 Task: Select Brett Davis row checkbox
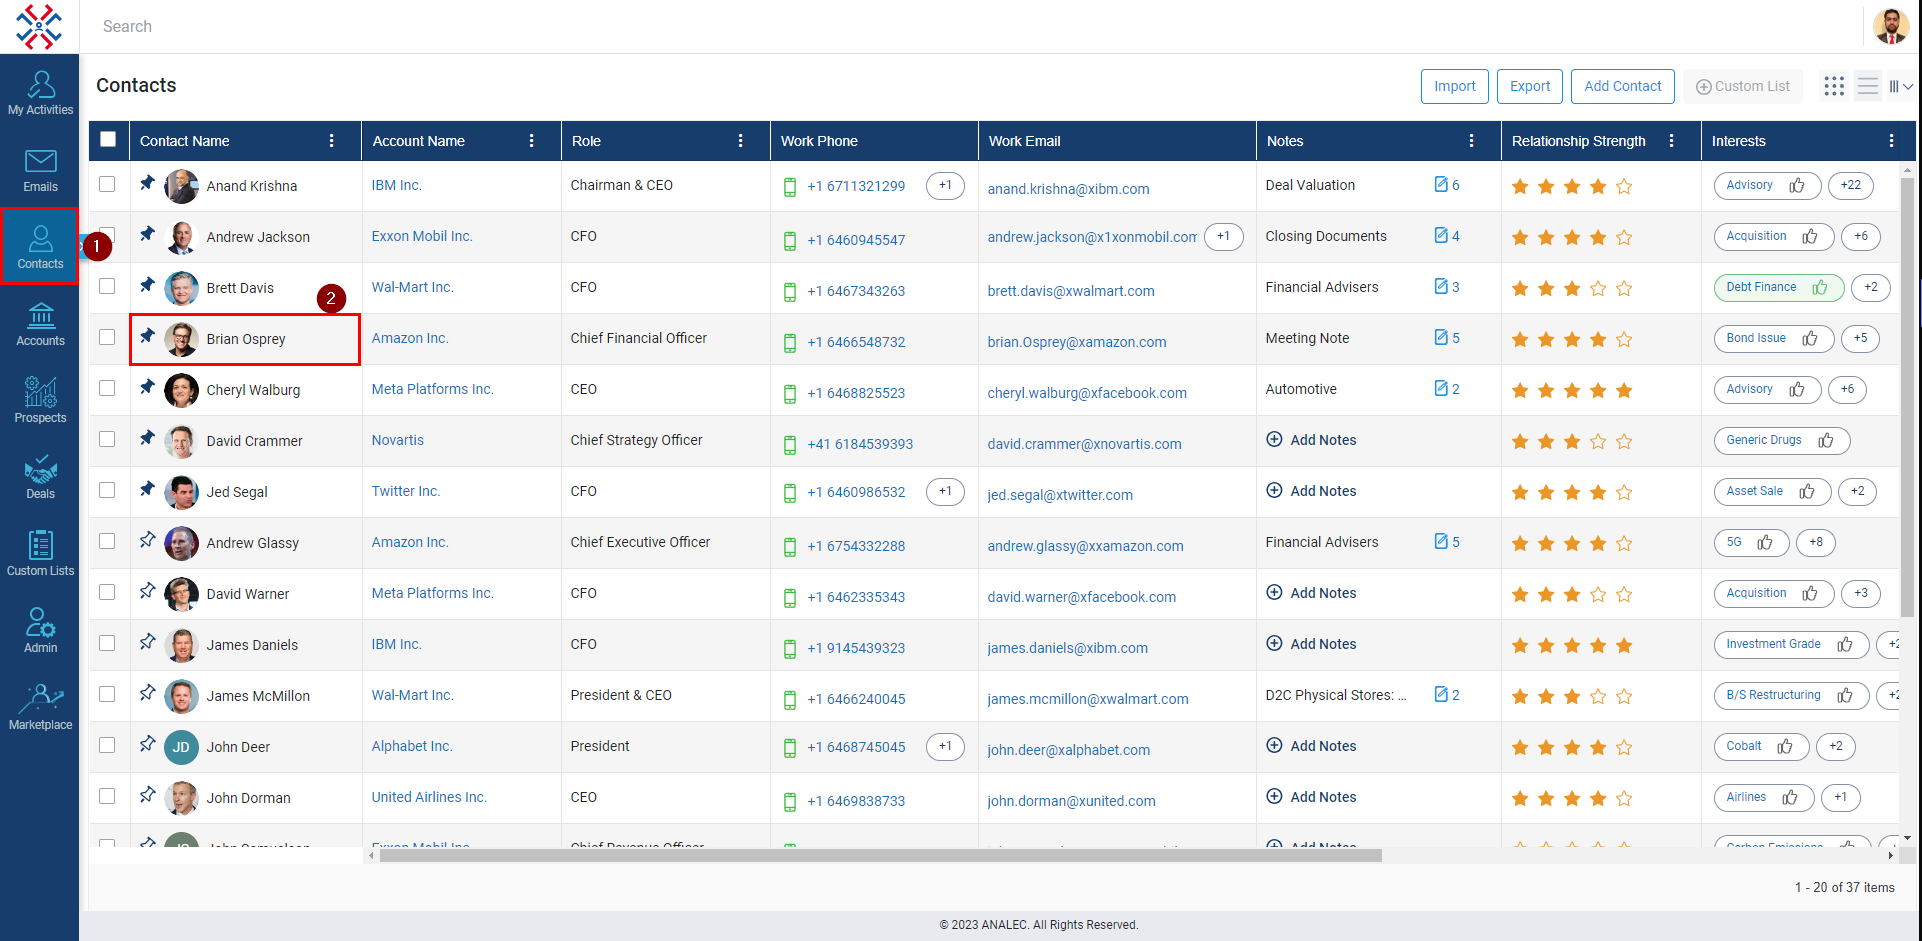coord(107,286)
